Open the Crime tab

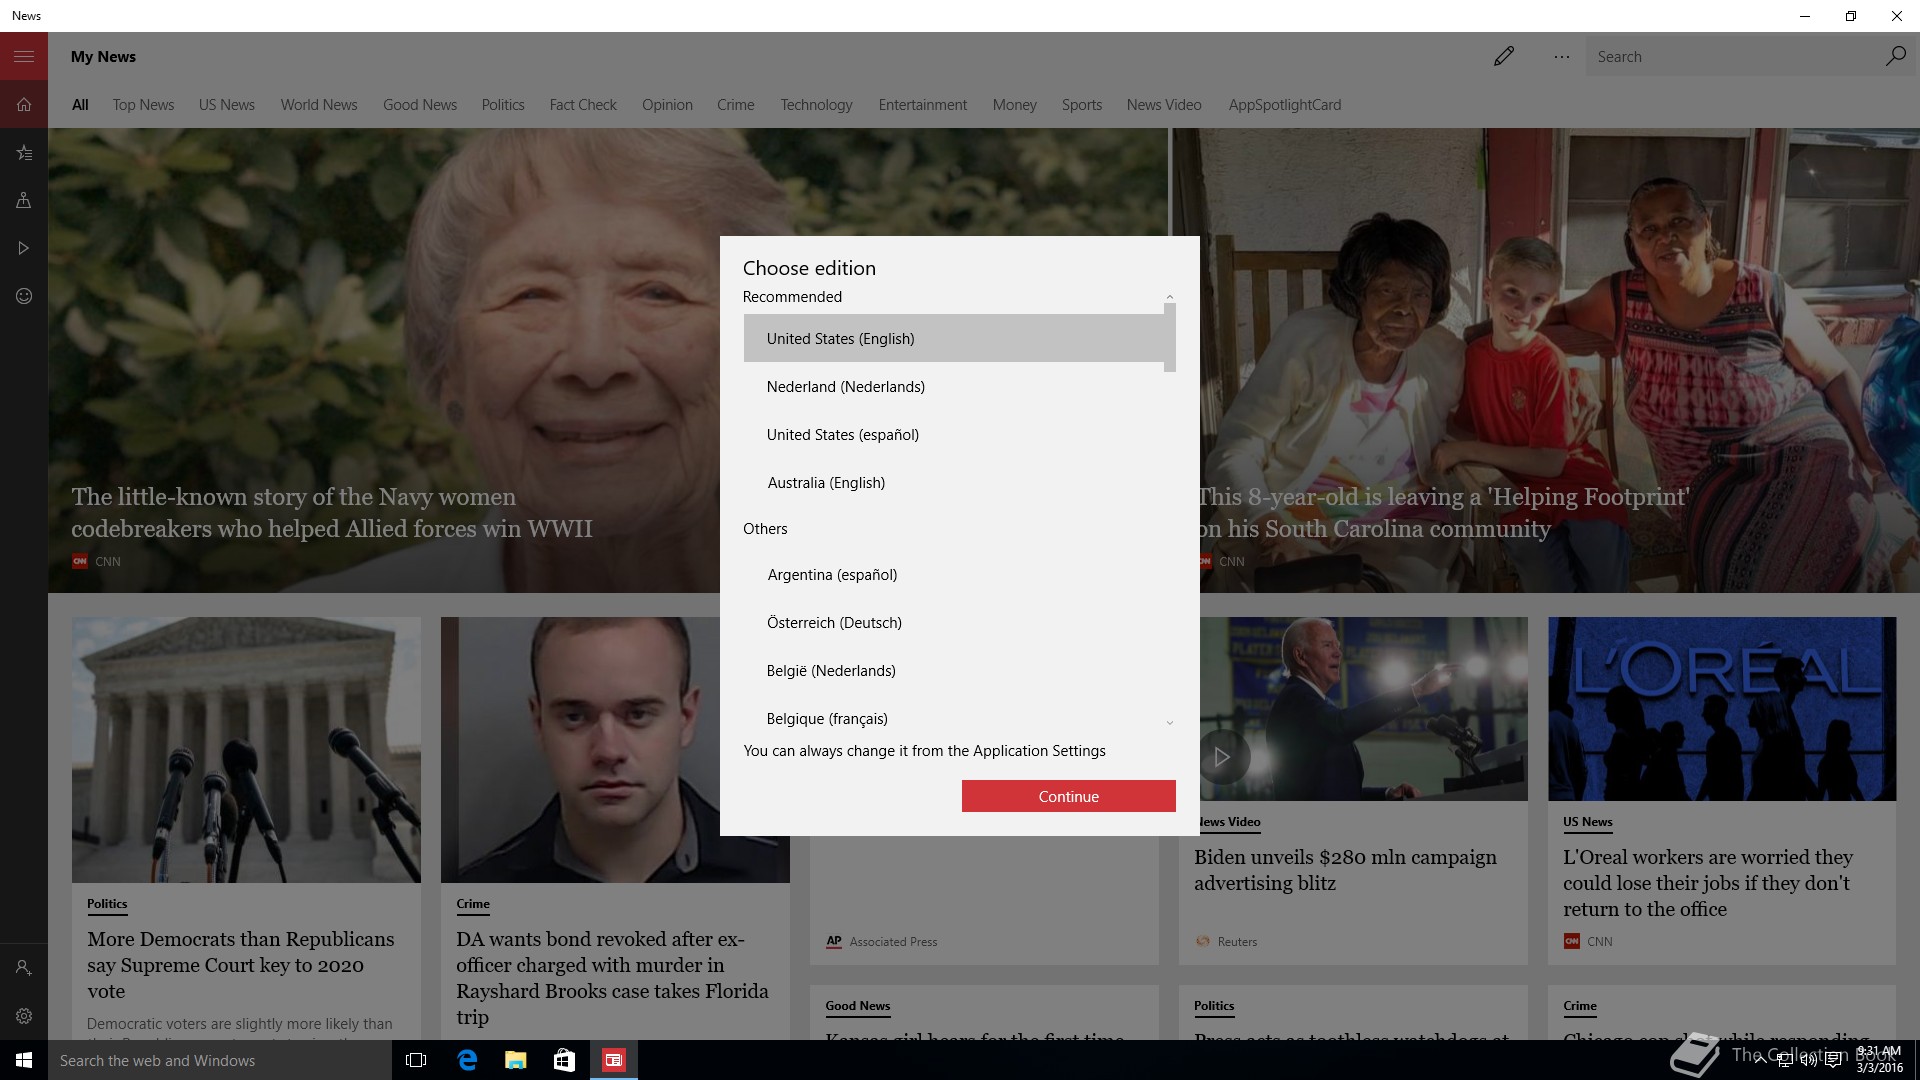coord(736,105)
